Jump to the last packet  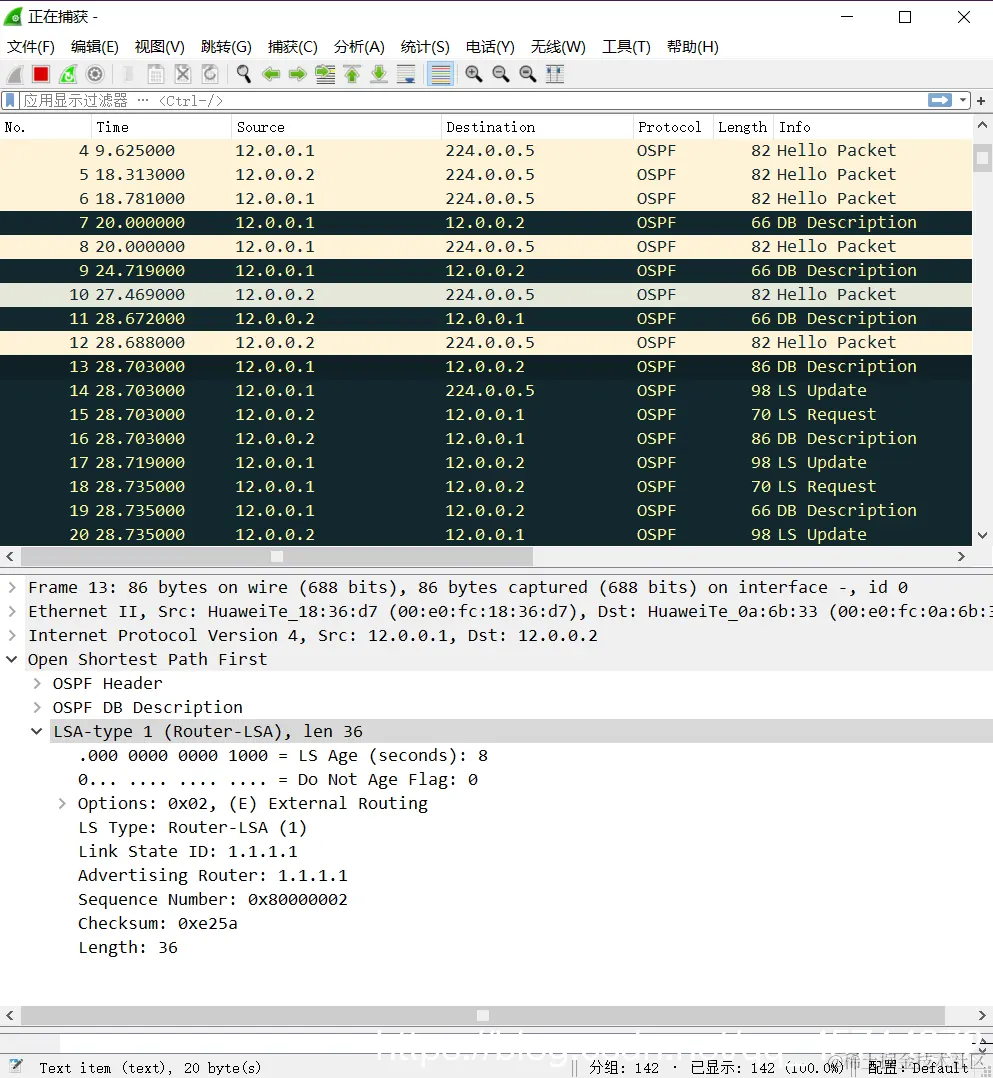point(379,74)
